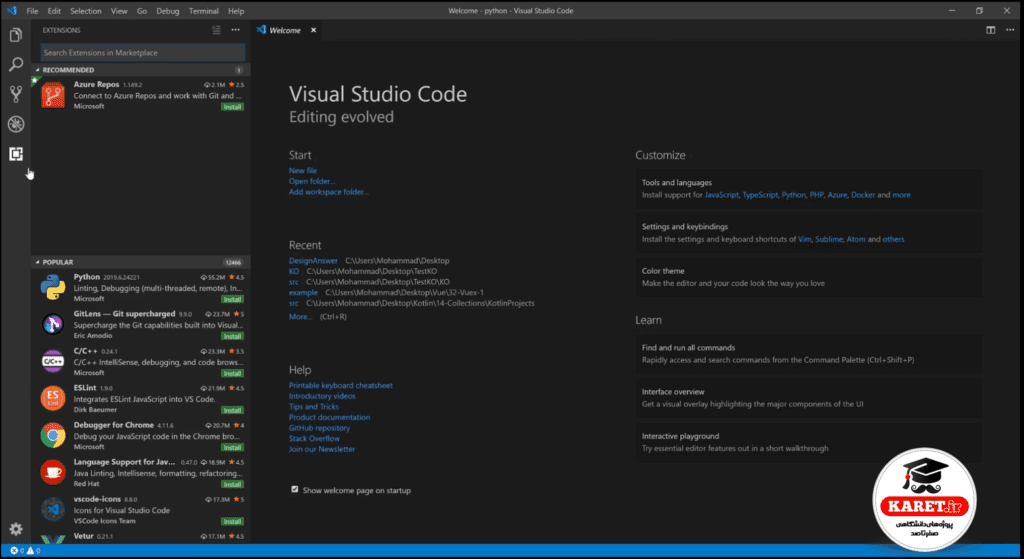Click the errors and warnings status indicator
Image resolution: width=1024 pixels, height=559 pixels.
point(25,551)
